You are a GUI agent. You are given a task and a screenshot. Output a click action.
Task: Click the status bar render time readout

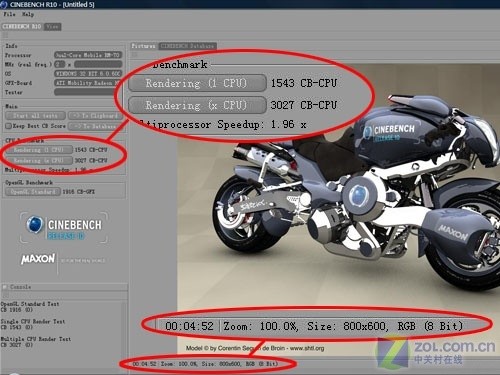click(144, 364)
